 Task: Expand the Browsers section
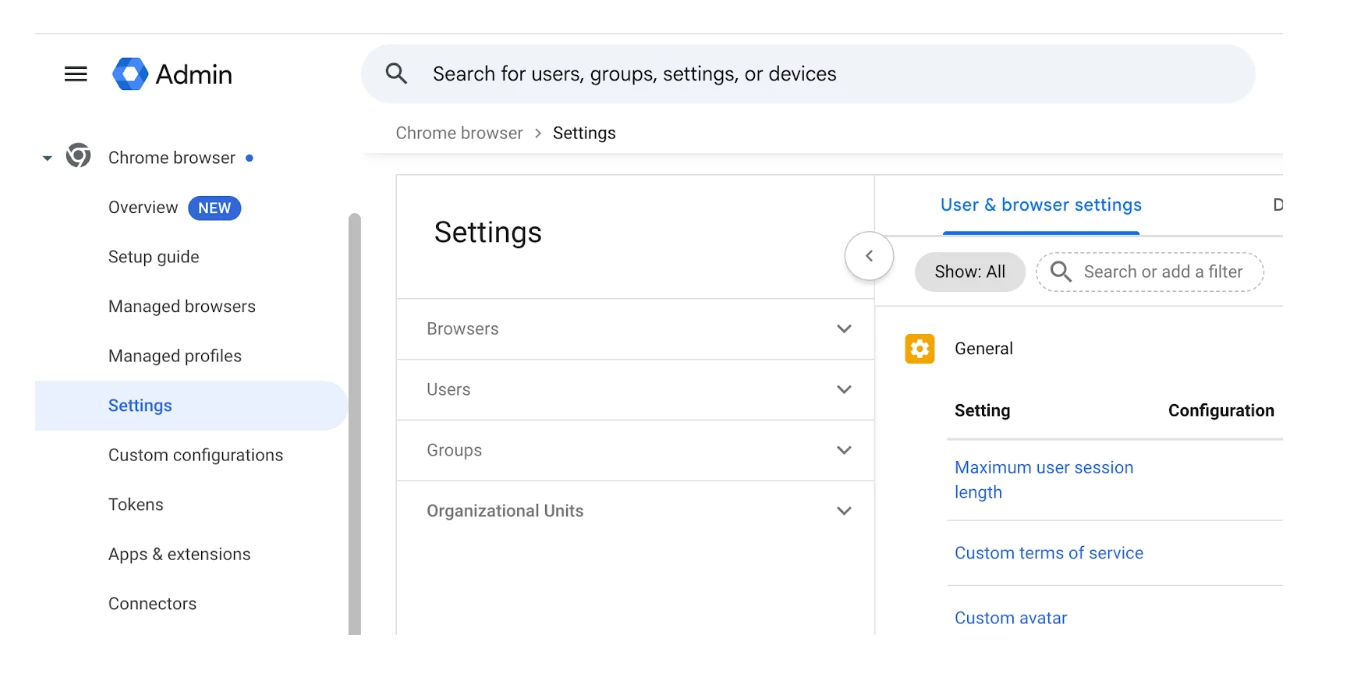tap(844, 329)
